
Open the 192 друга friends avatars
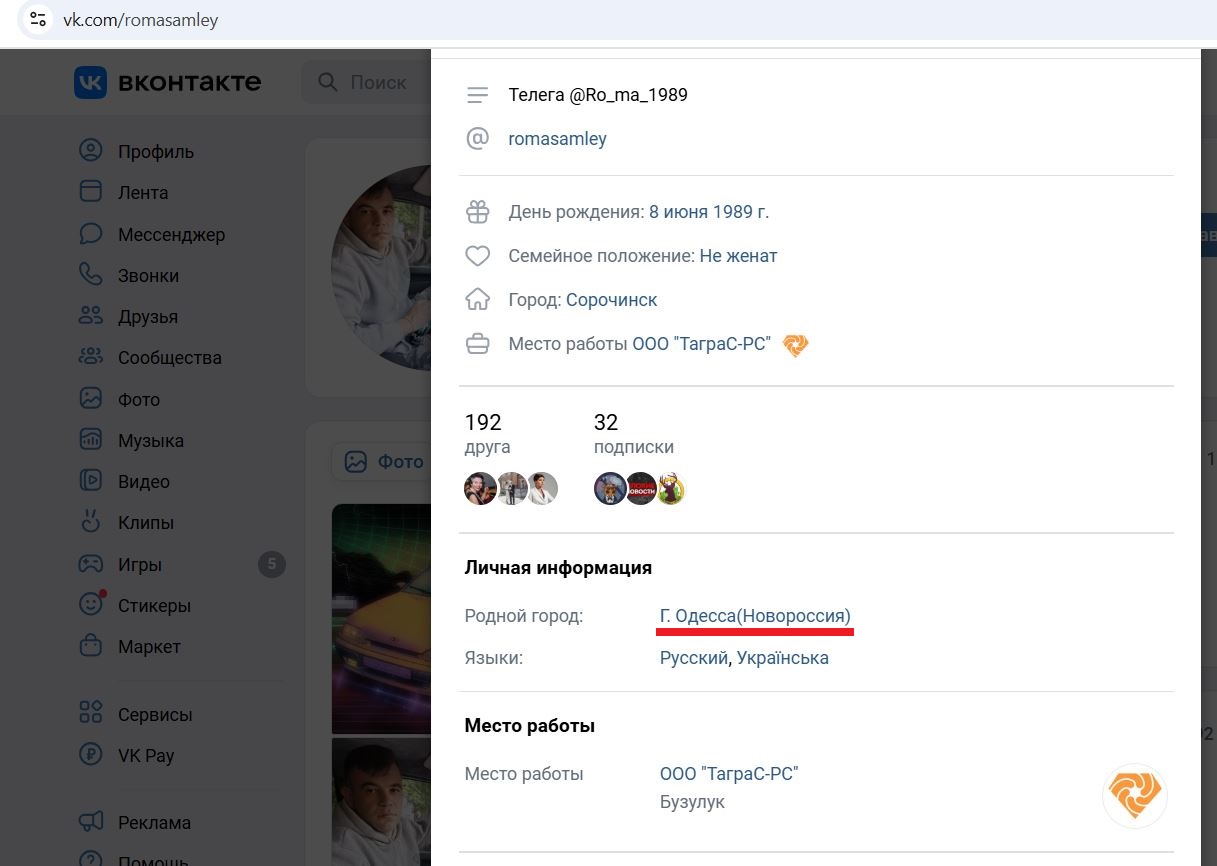pos(511,488)
